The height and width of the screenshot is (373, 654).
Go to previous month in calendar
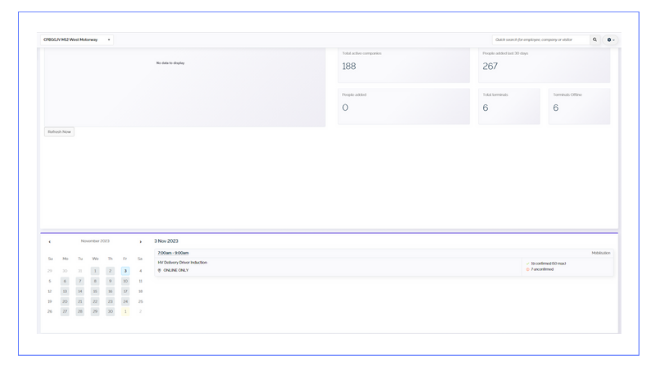coord(50,242)
